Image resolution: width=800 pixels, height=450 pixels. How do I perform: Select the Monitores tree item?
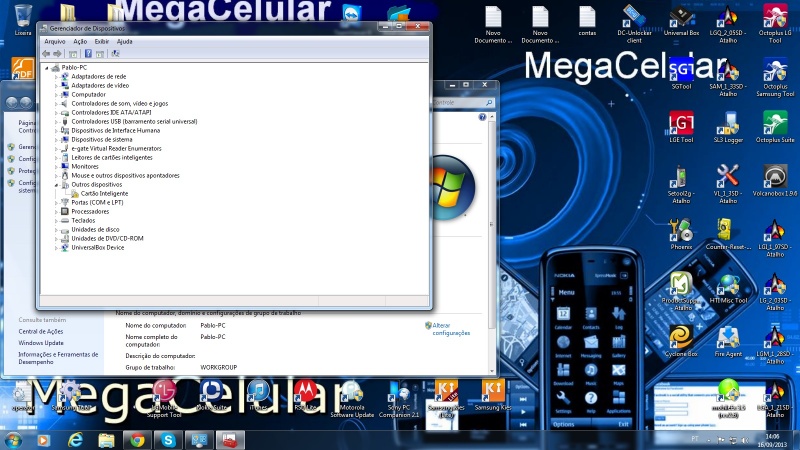pos(85,166)
